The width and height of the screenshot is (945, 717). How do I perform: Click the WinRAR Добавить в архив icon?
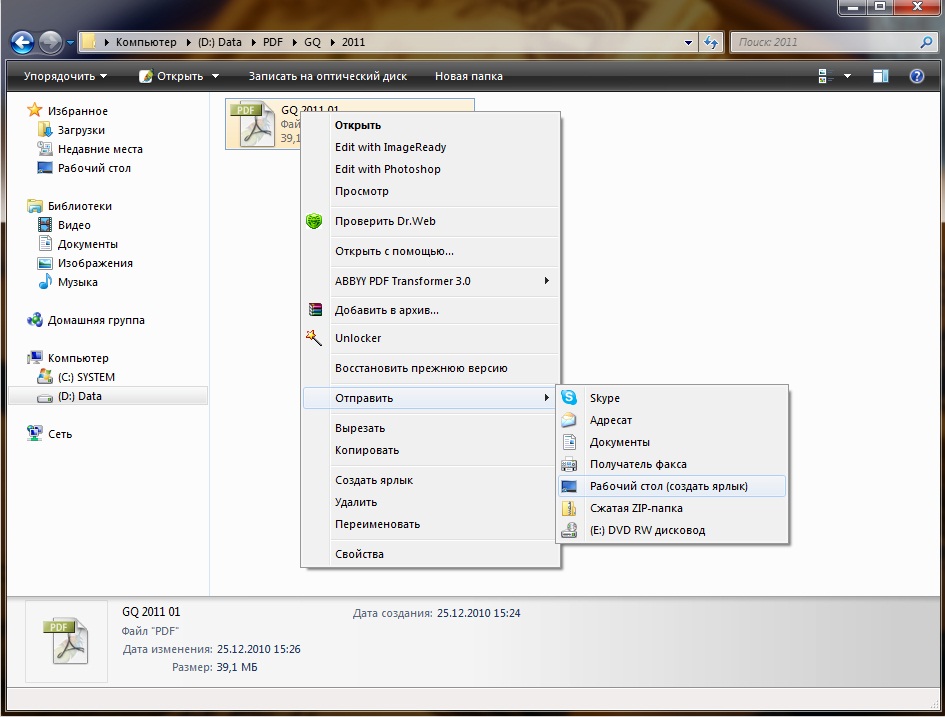315,310
